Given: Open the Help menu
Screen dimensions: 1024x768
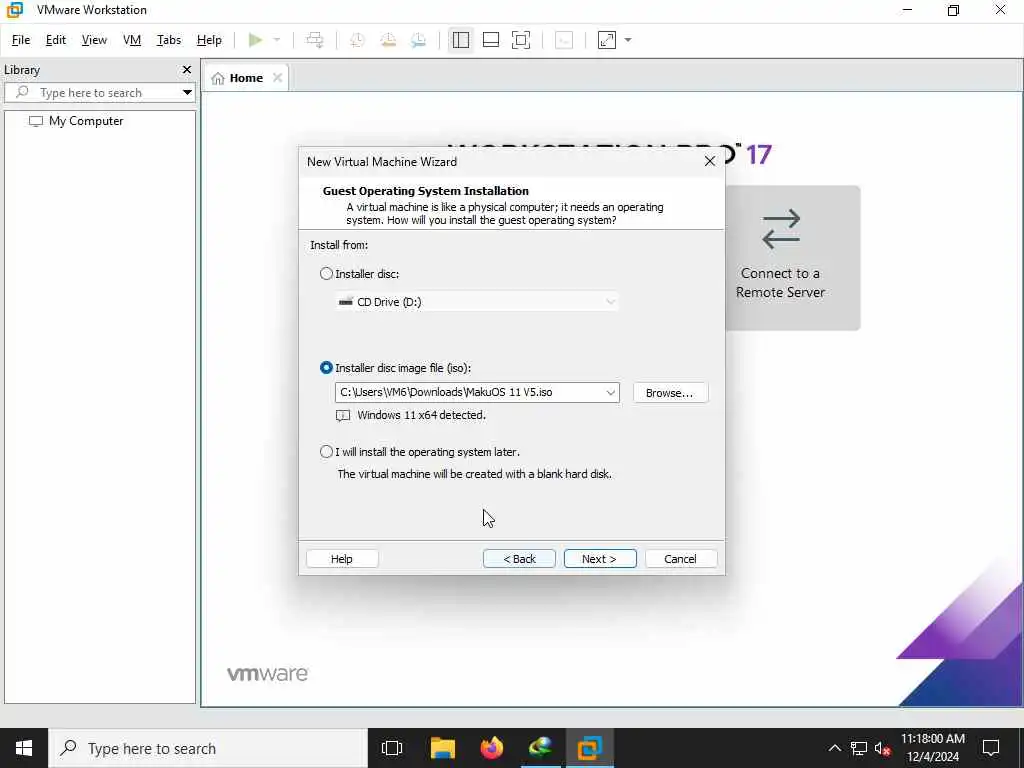Looking at the screenshot, I should coord(209,40).
